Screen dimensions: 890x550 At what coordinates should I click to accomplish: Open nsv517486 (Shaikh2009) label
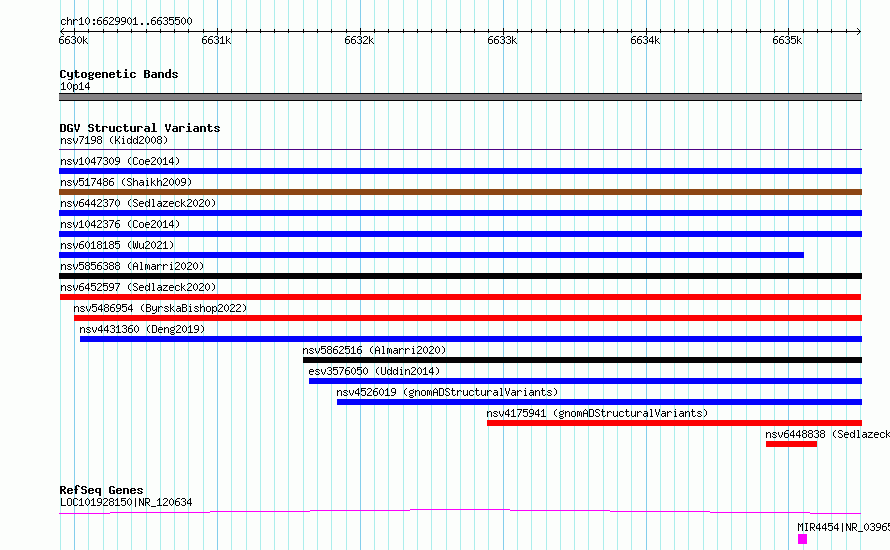(126, 182)
